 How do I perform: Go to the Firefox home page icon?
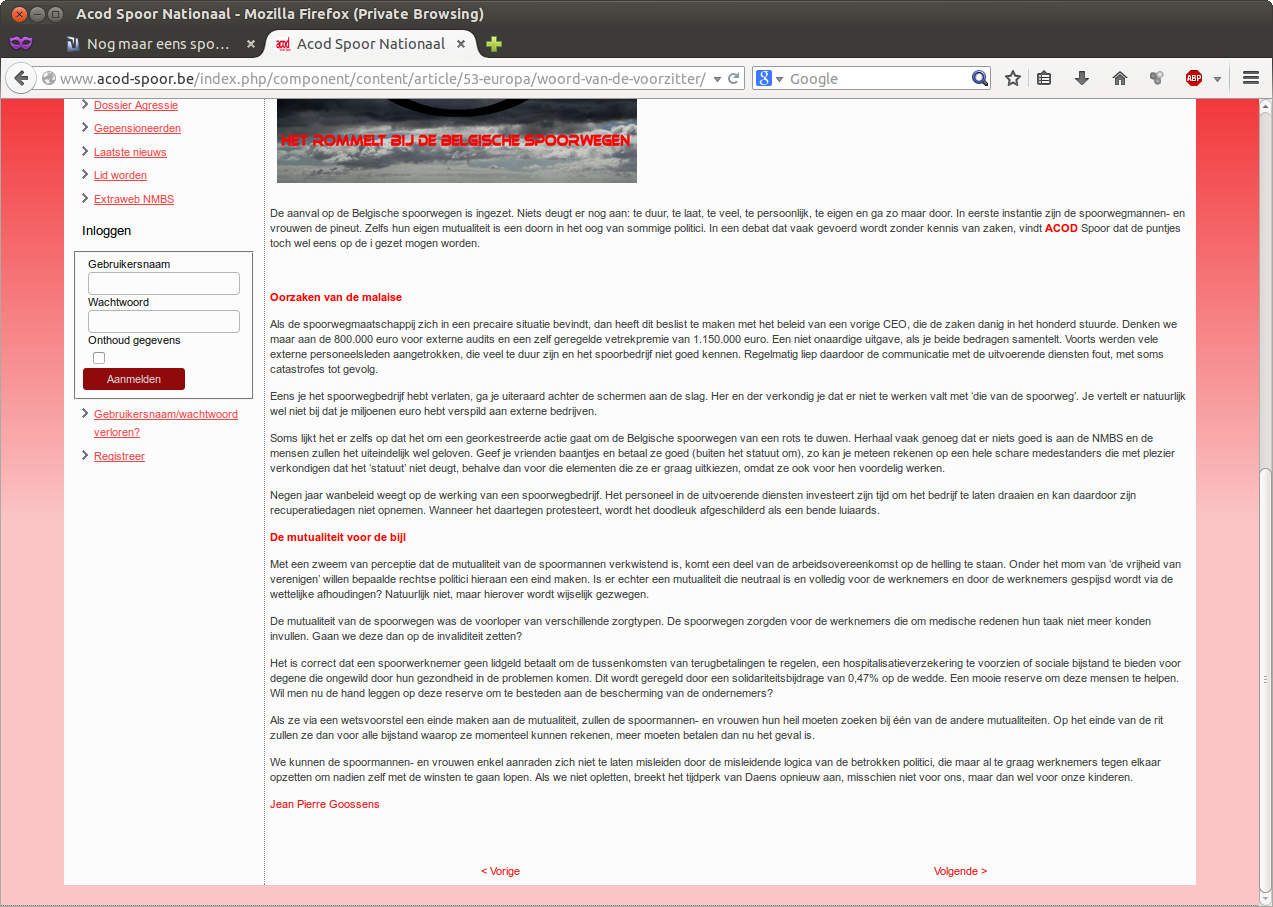click(1120, 78)
